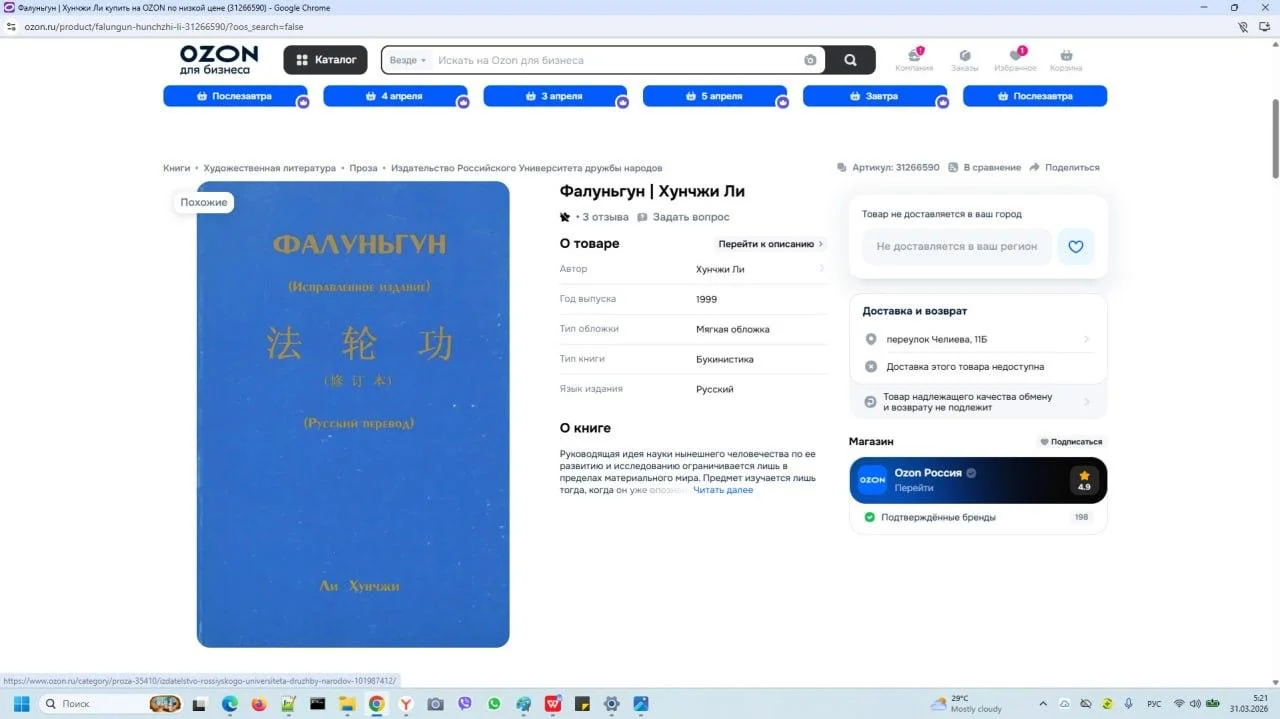
Task: Click the Букинистика value
Action: [725, 359]
